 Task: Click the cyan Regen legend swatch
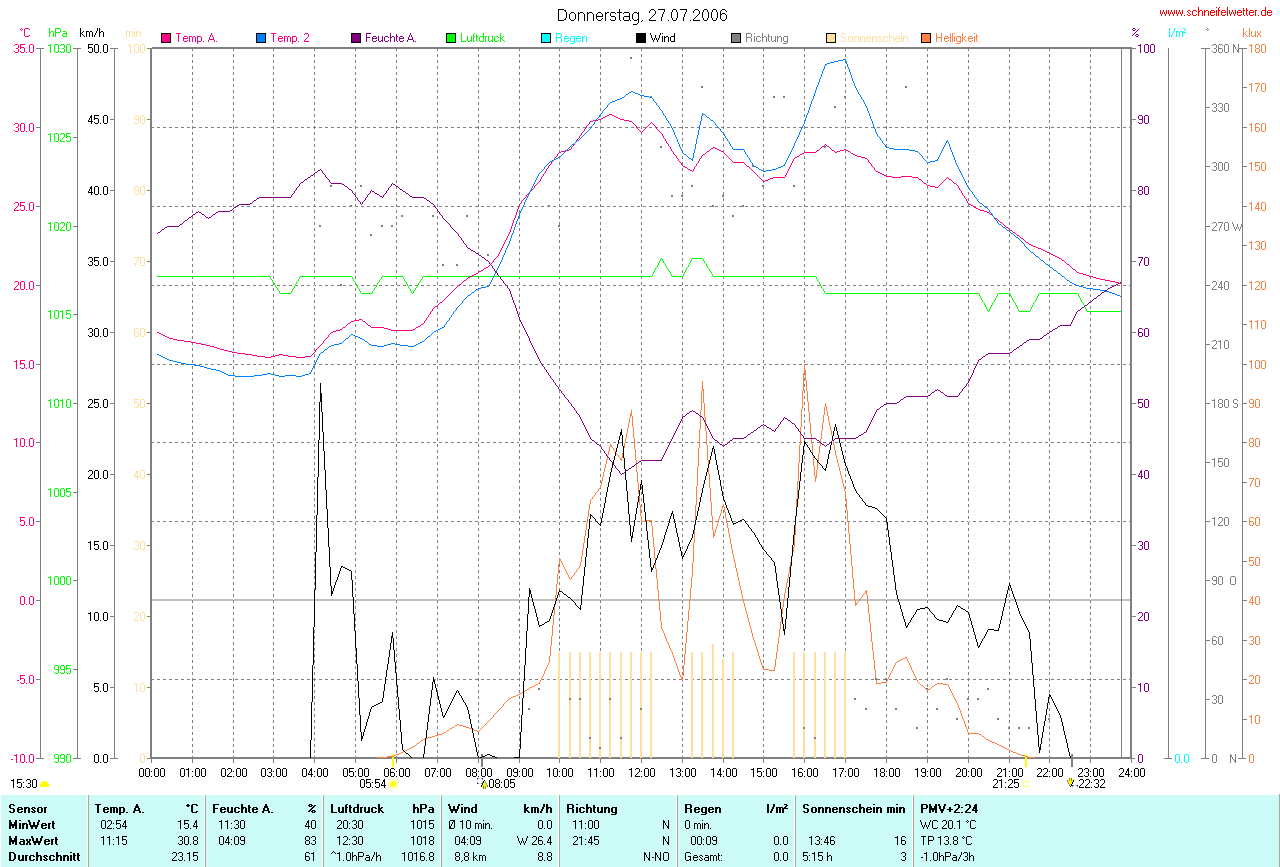pyautogui.click(x=546, y=38)
